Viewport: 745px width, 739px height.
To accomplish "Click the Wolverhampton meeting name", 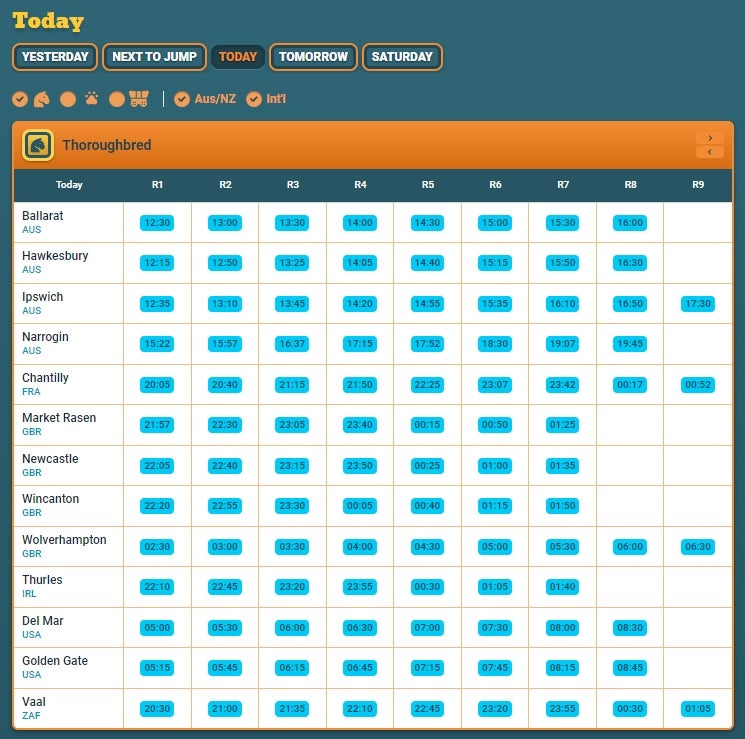I will 64,540.
